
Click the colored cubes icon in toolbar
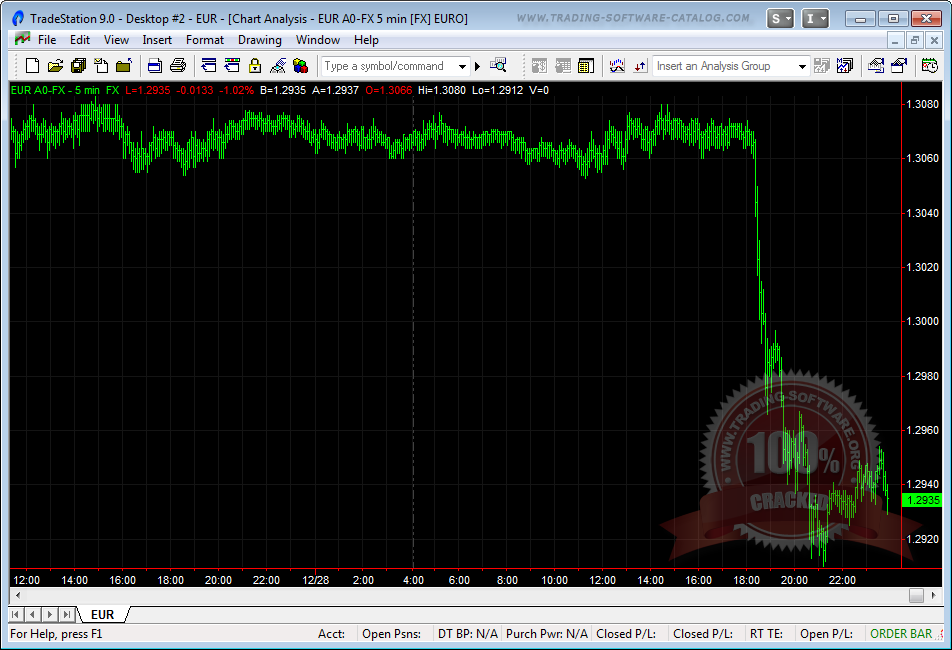[300, 66]
